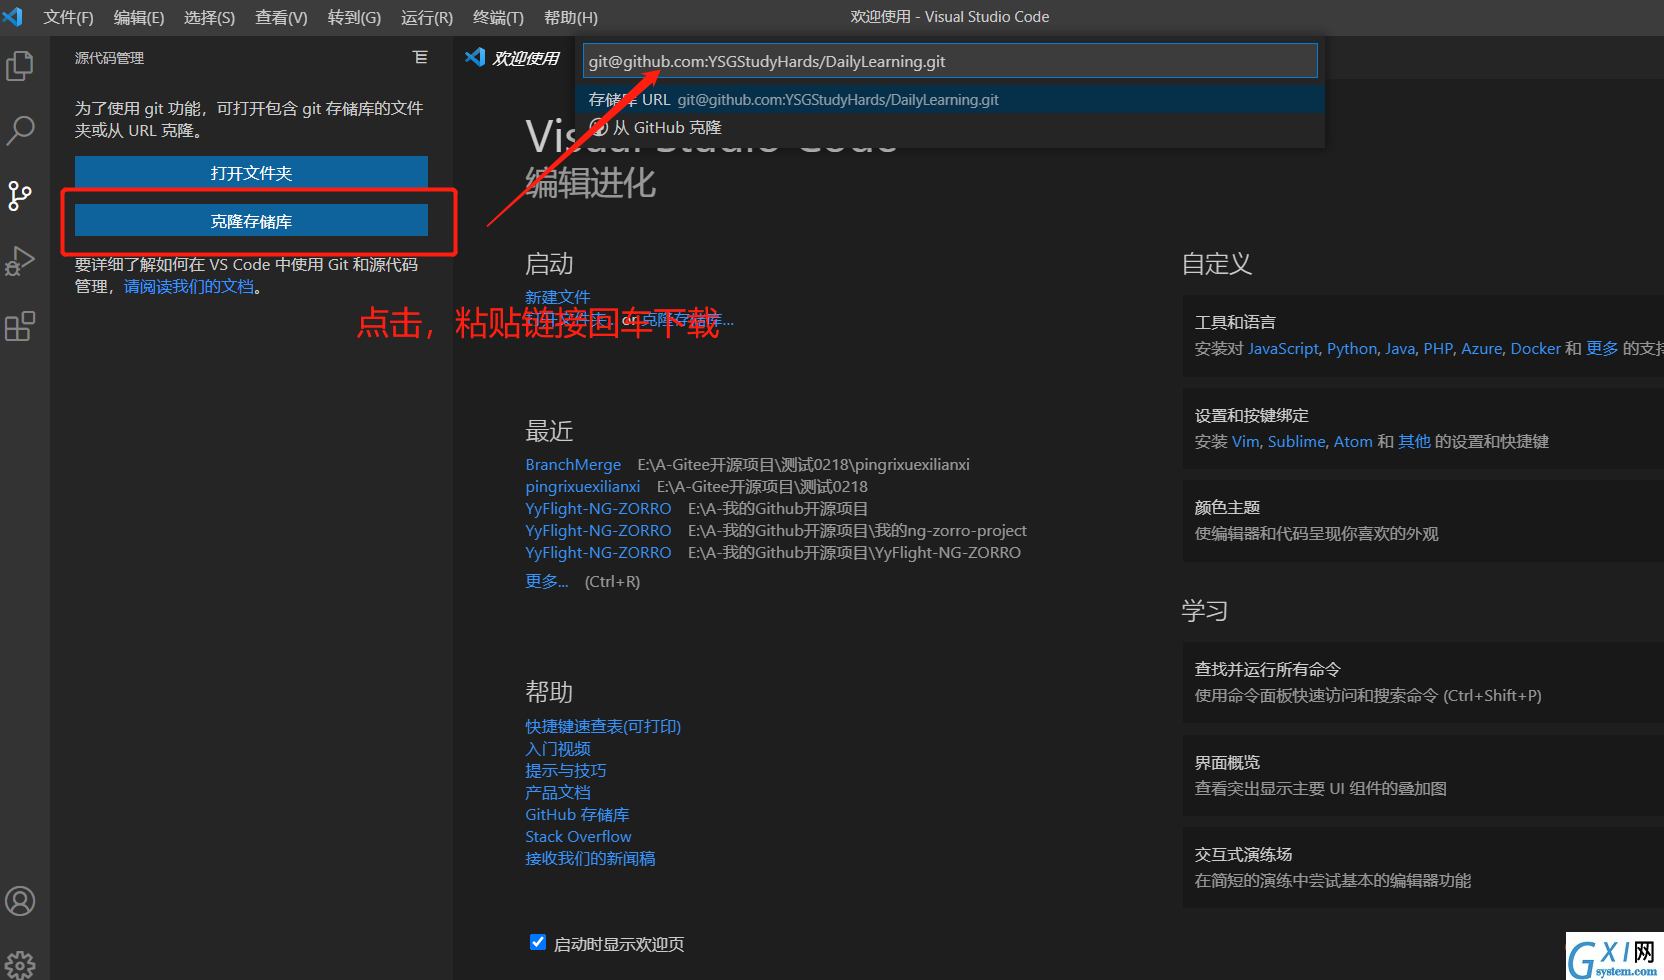Open the 查看(V) menu
Viewport: 1664px width, 980px height.
point(281,17)
